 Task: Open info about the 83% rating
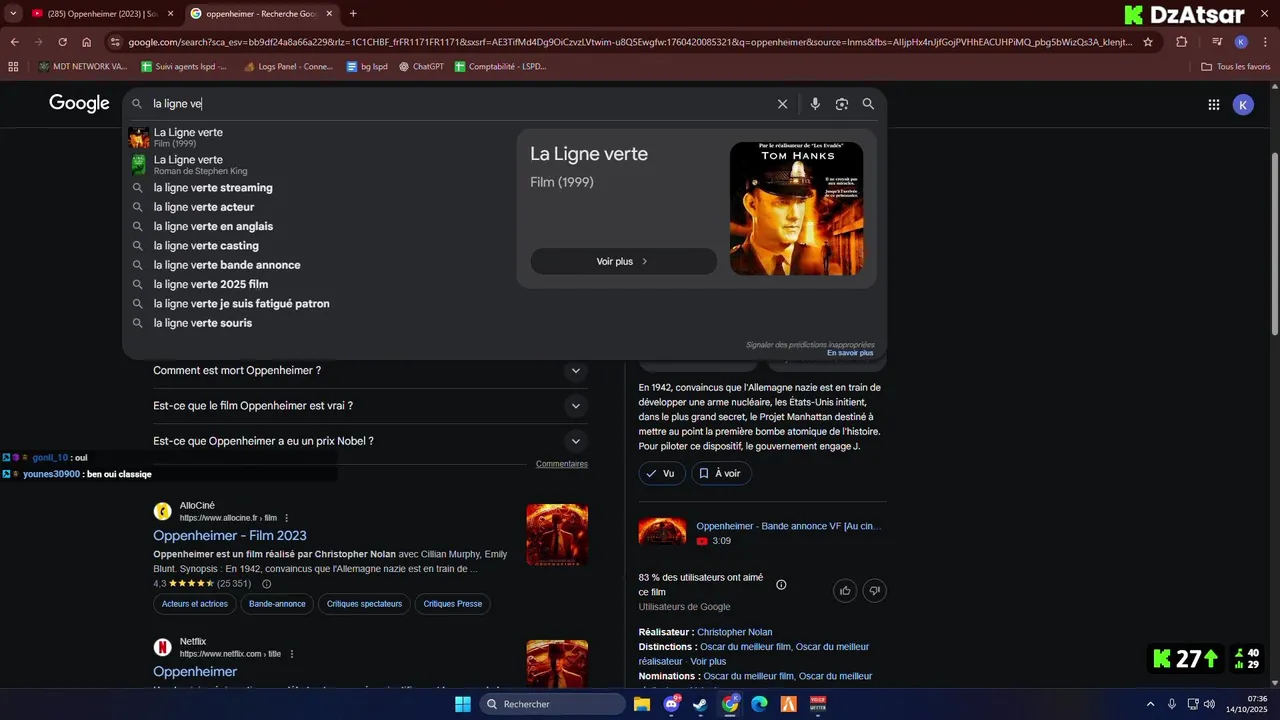click(x=781, y=585)
